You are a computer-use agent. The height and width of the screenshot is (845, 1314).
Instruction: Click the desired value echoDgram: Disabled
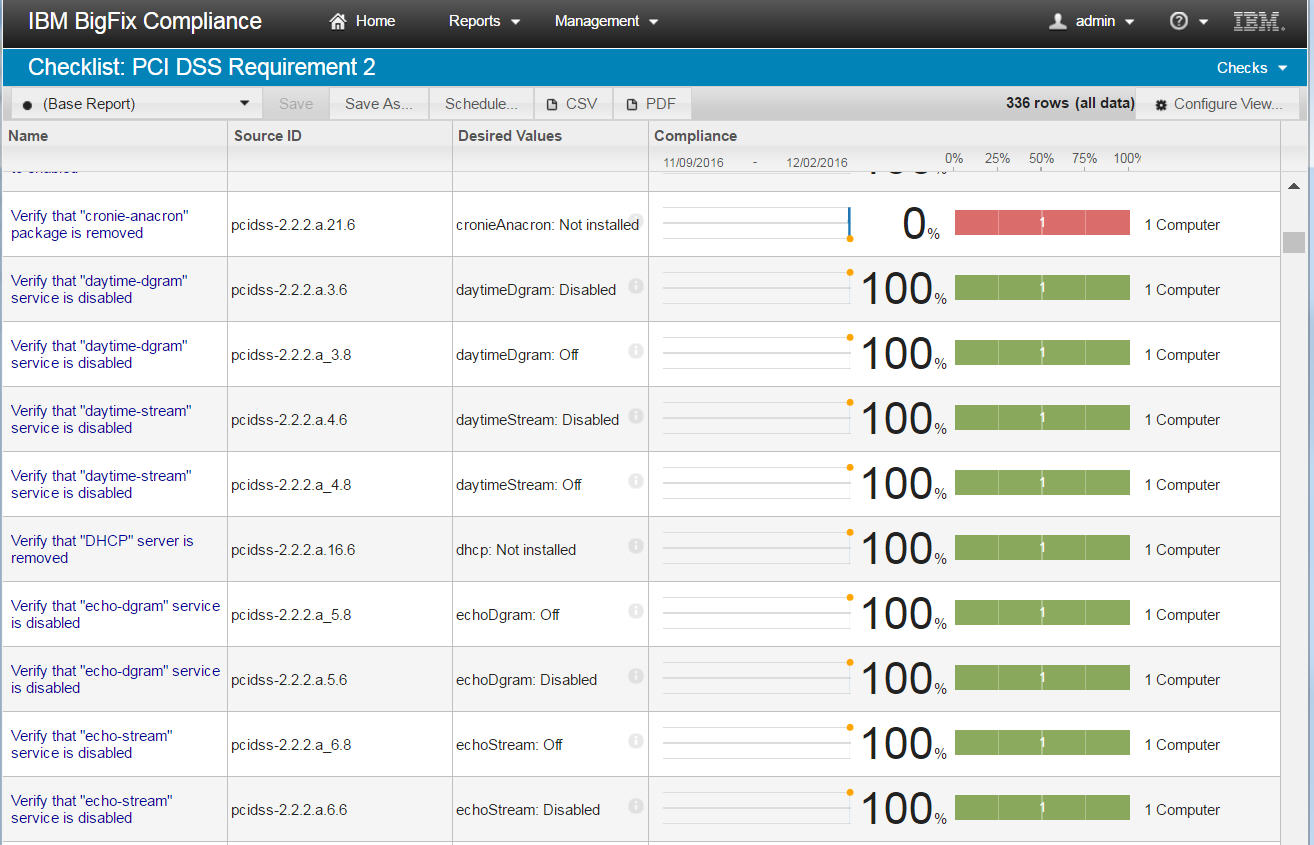526,680
